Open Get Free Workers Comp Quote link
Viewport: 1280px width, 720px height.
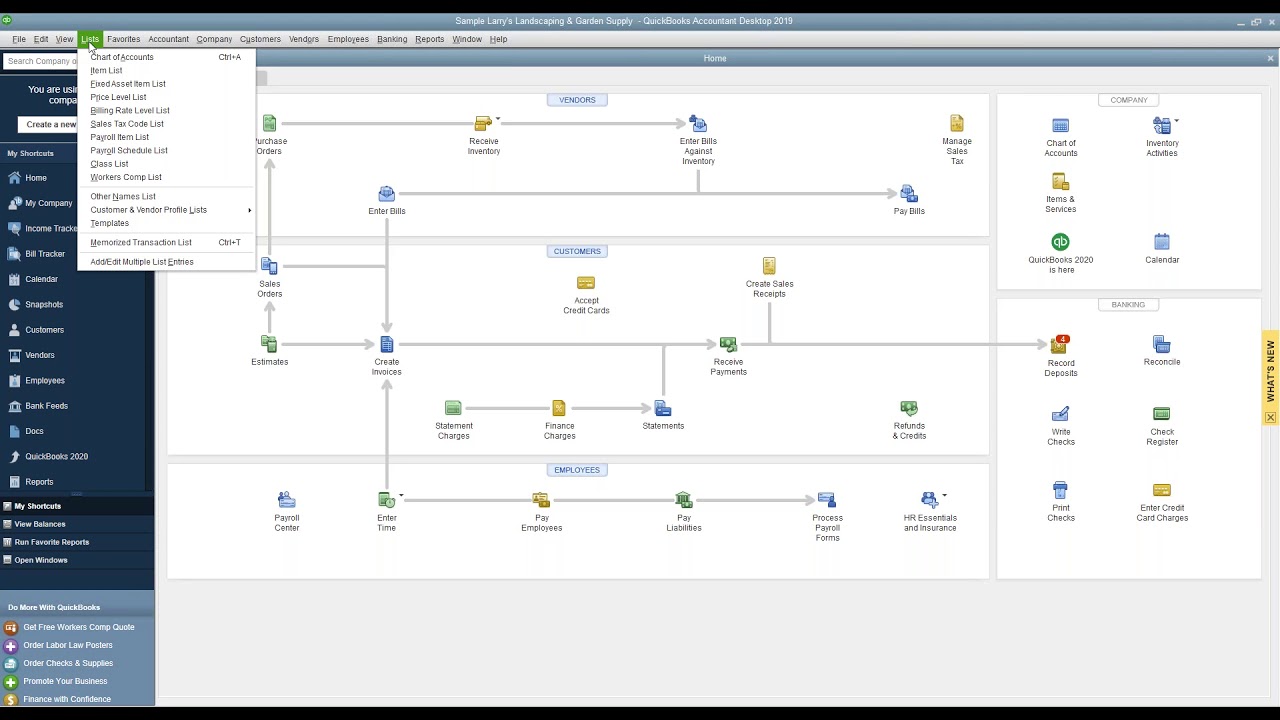(x=77, y=628)
